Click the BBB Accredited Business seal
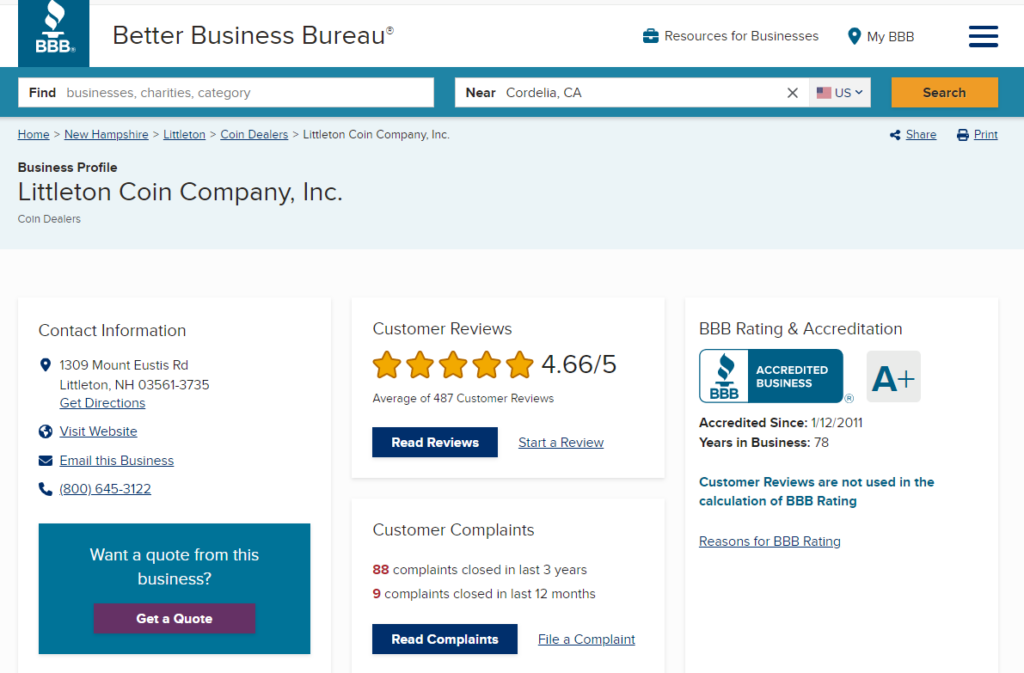1024x673 pixels. coord(771,376)
